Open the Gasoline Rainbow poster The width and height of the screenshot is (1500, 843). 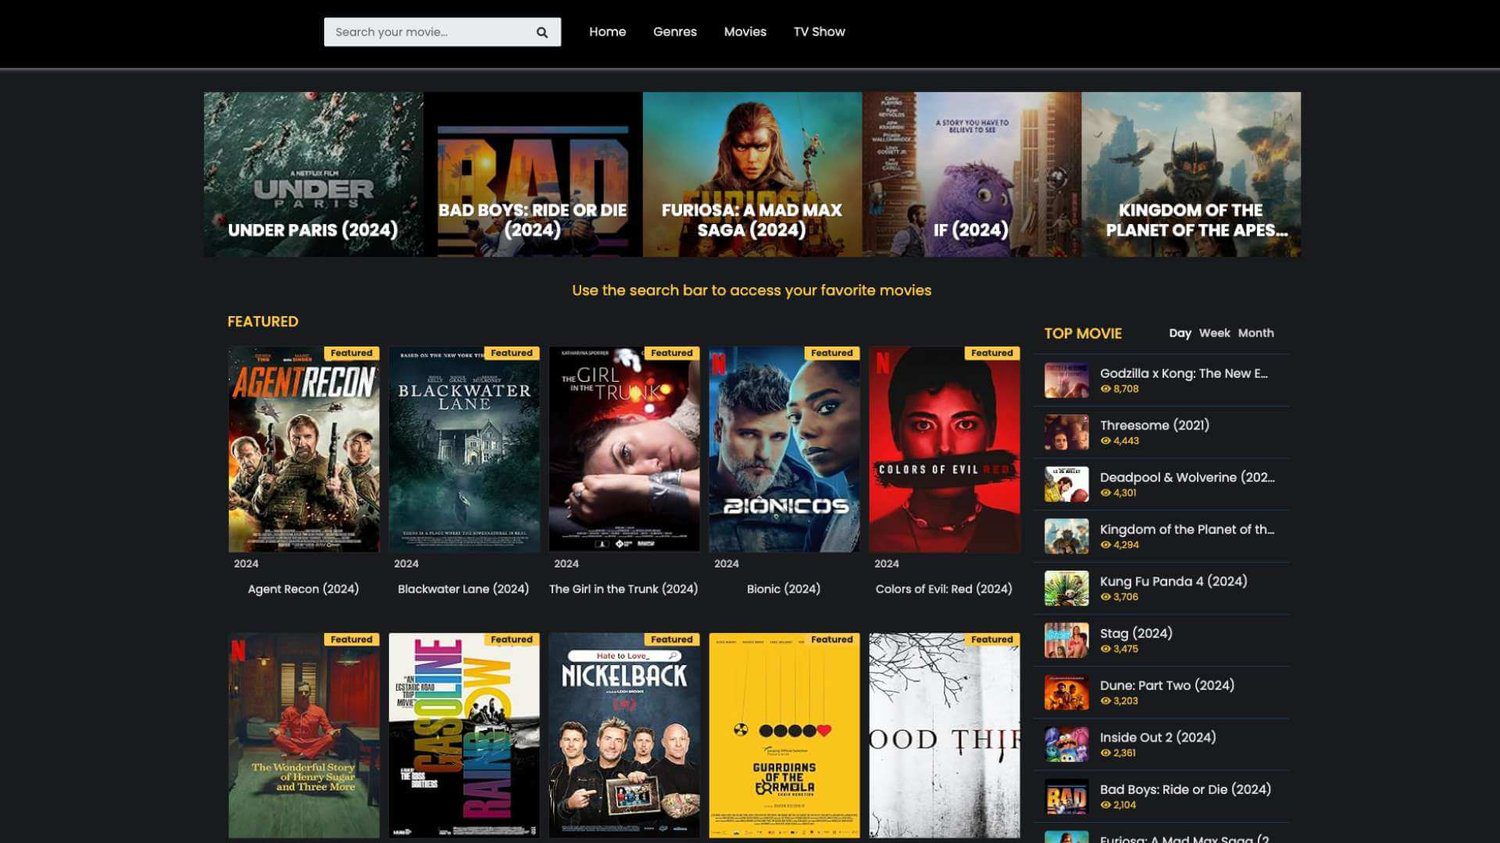click(464, 735)
